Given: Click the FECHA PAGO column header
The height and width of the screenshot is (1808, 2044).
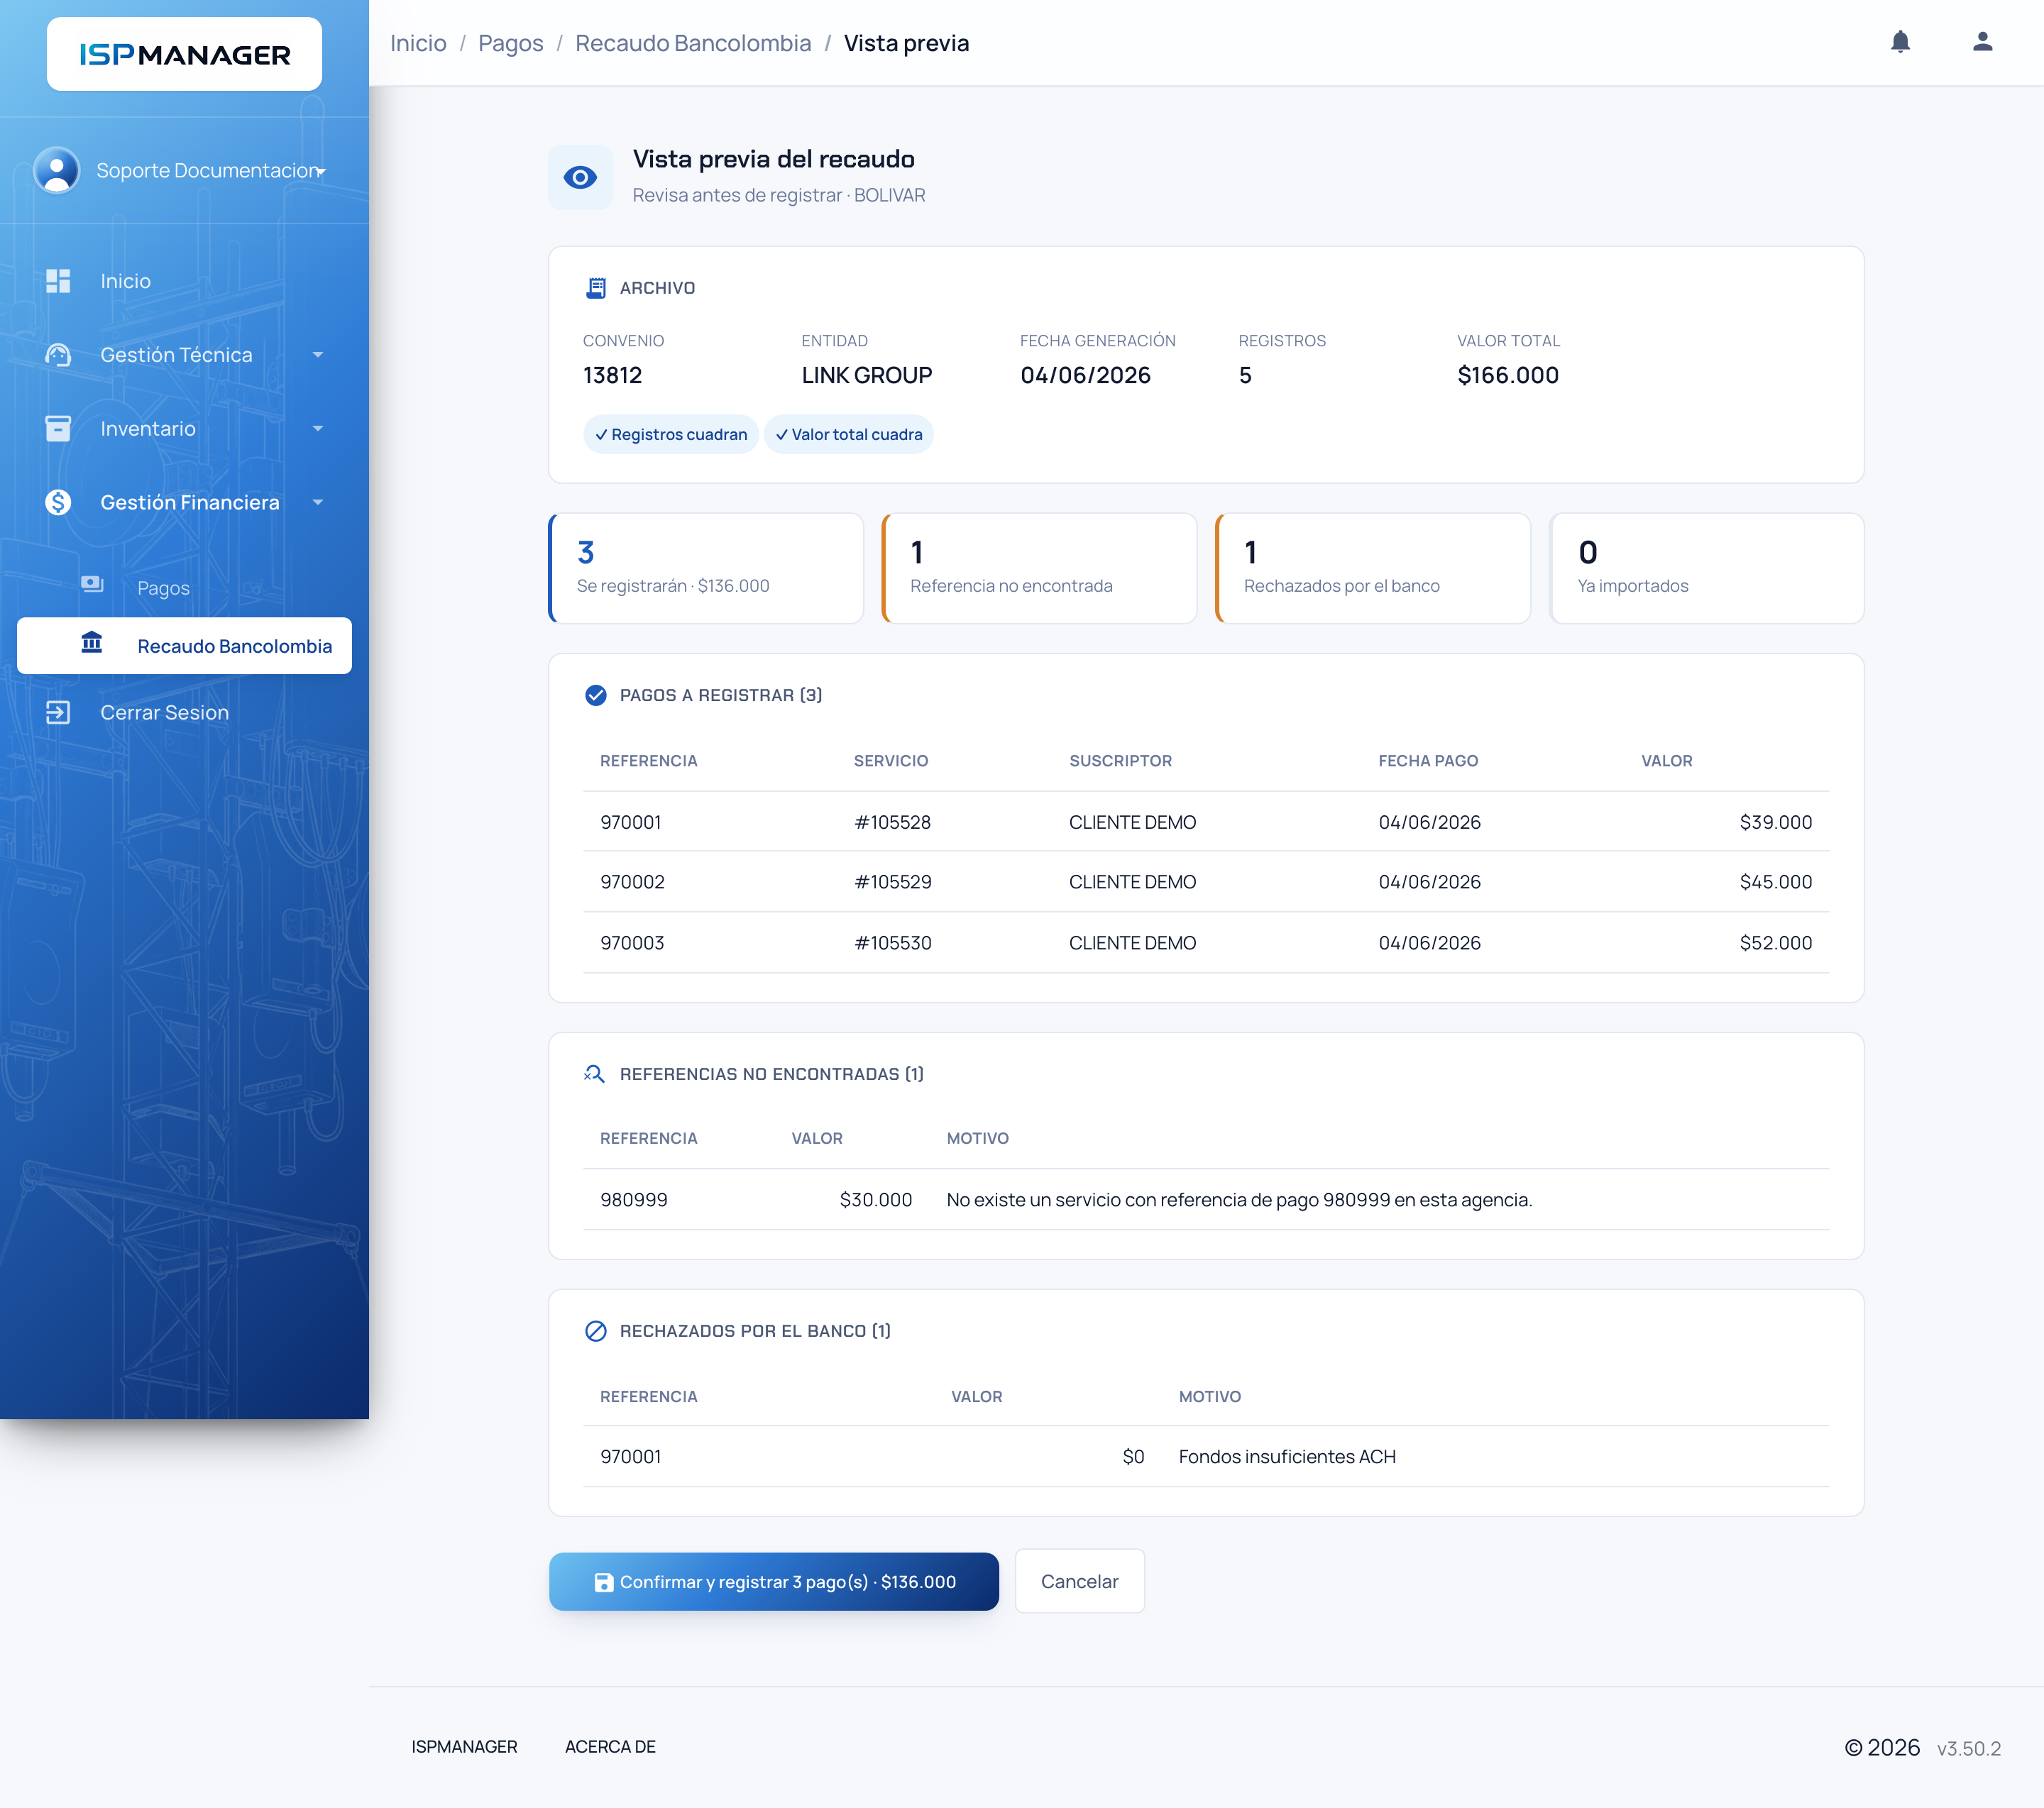Looking at the screenshot, I should point(1428,761).
